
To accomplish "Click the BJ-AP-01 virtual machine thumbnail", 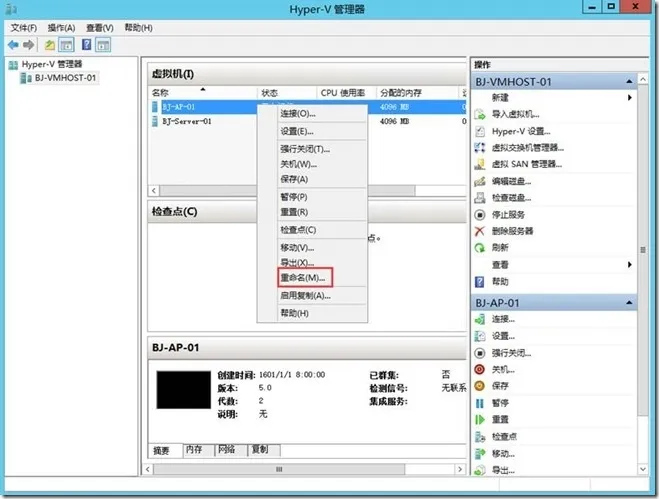I will tap(184, 390).
